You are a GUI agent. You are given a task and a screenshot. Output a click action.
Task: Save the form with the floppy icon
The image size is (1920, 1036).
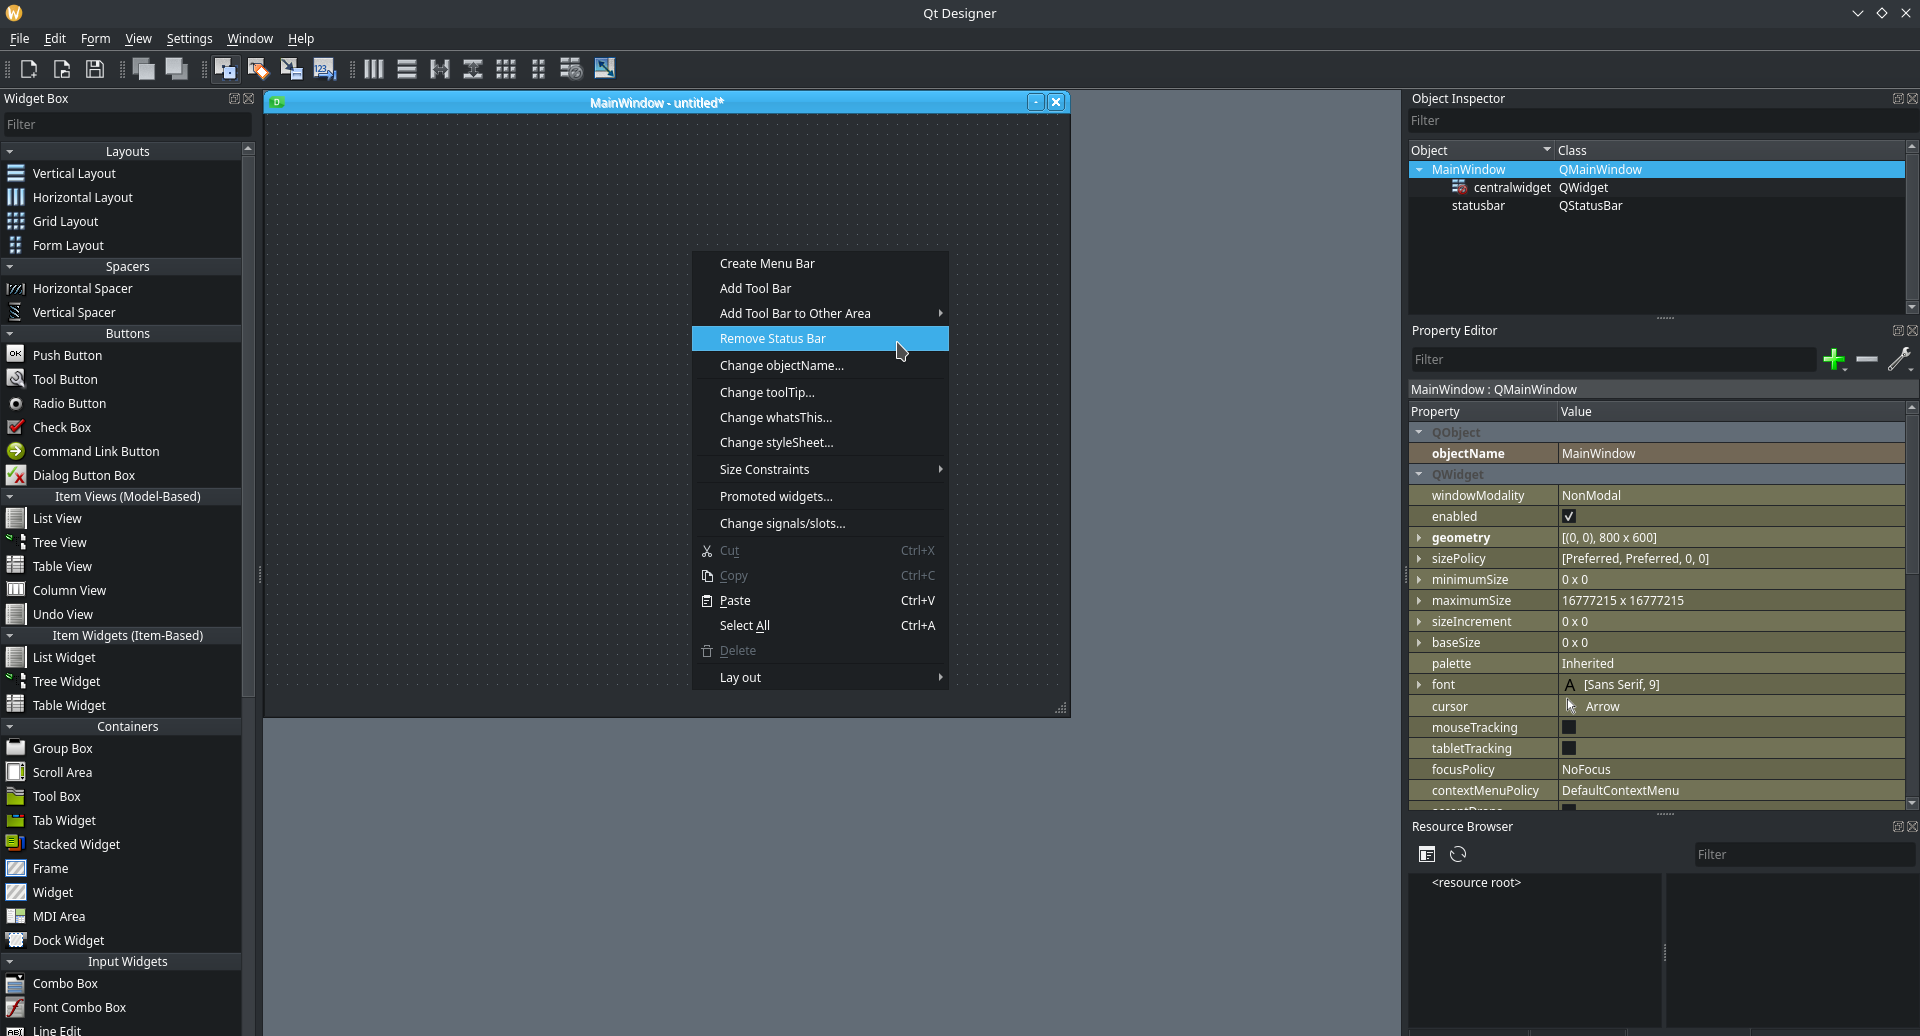point(95,69)
